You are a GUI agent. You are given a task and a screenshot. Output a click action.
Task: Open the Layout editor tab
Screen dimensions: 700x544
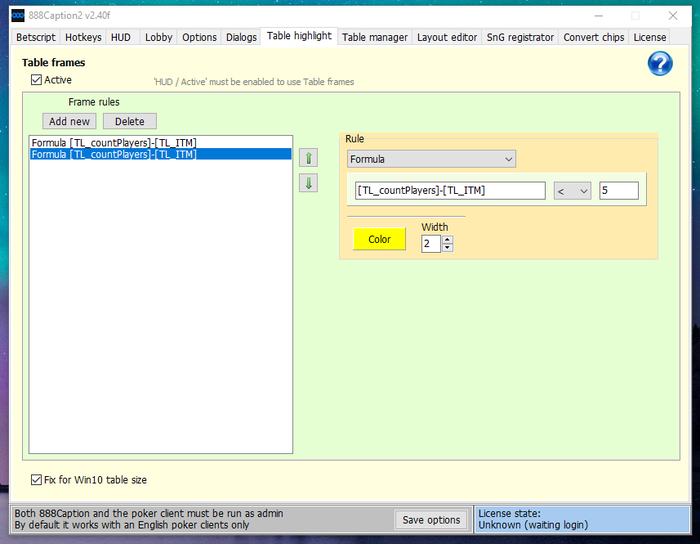pyautogui.click(x=447, y=37)
